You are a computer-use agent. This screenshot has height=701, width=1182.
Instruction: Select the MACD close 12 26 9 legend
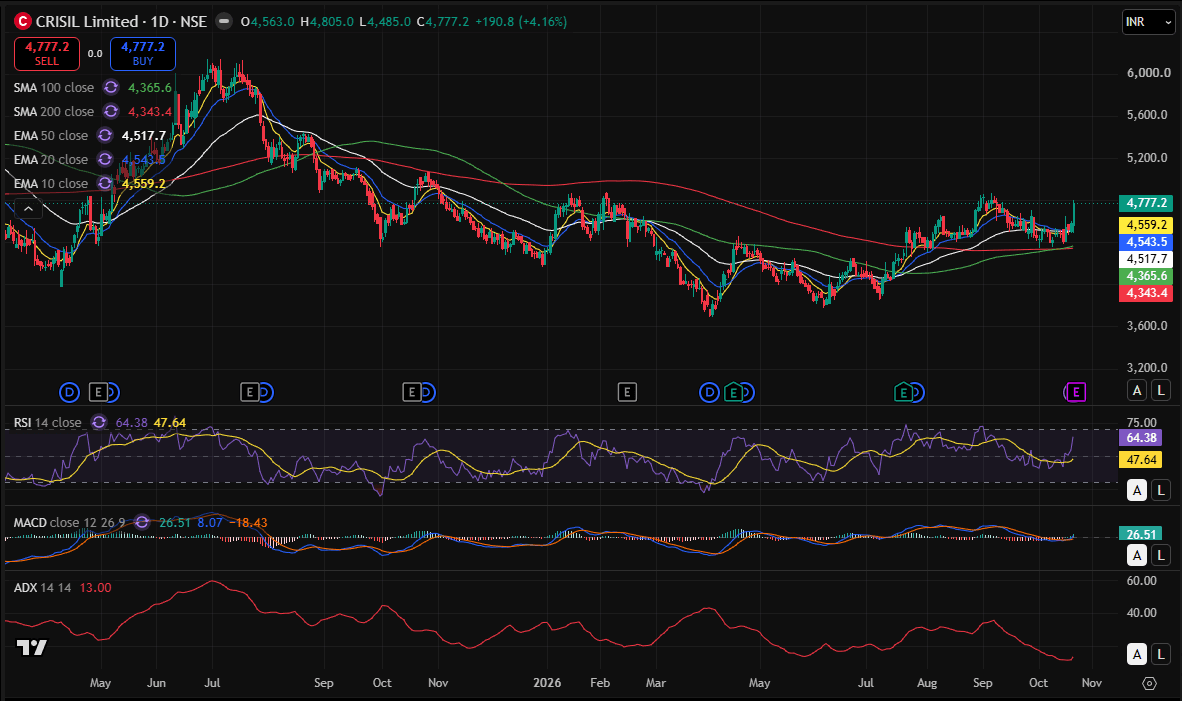point(69,522)
